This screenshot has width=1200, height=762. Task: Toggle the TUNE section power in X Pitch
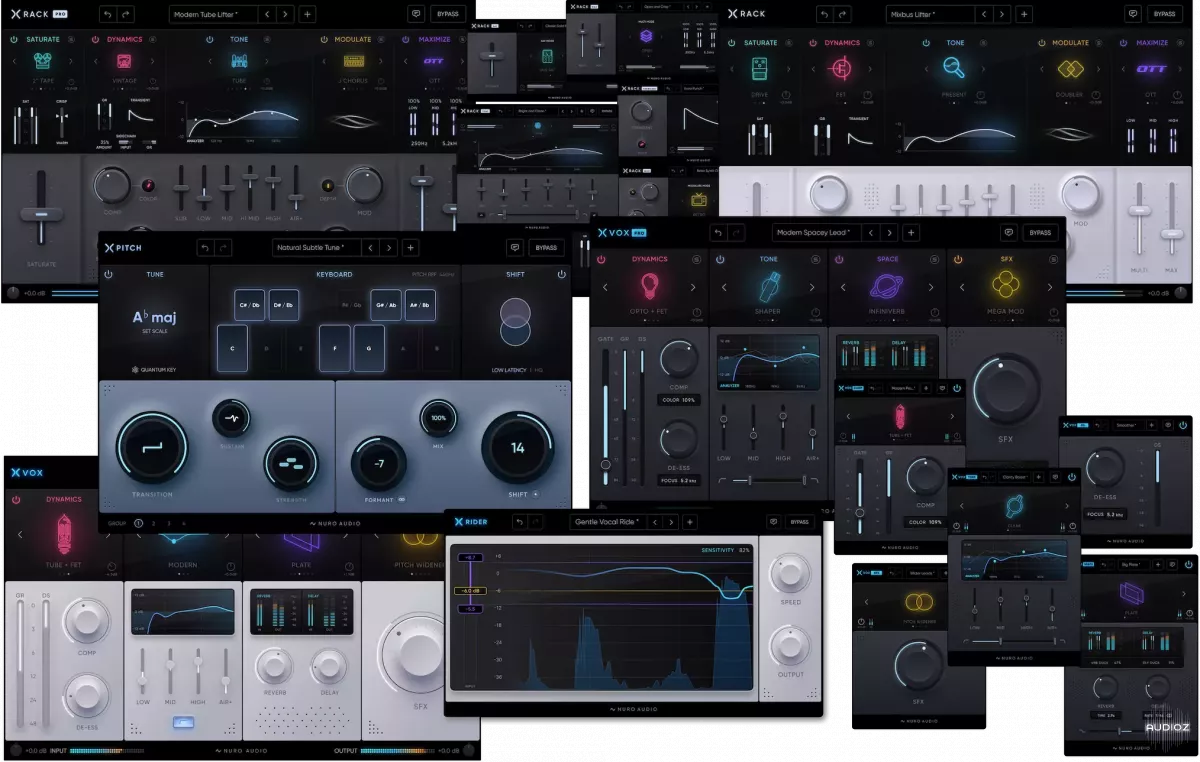pyautogui.click(x=108, y=274)
